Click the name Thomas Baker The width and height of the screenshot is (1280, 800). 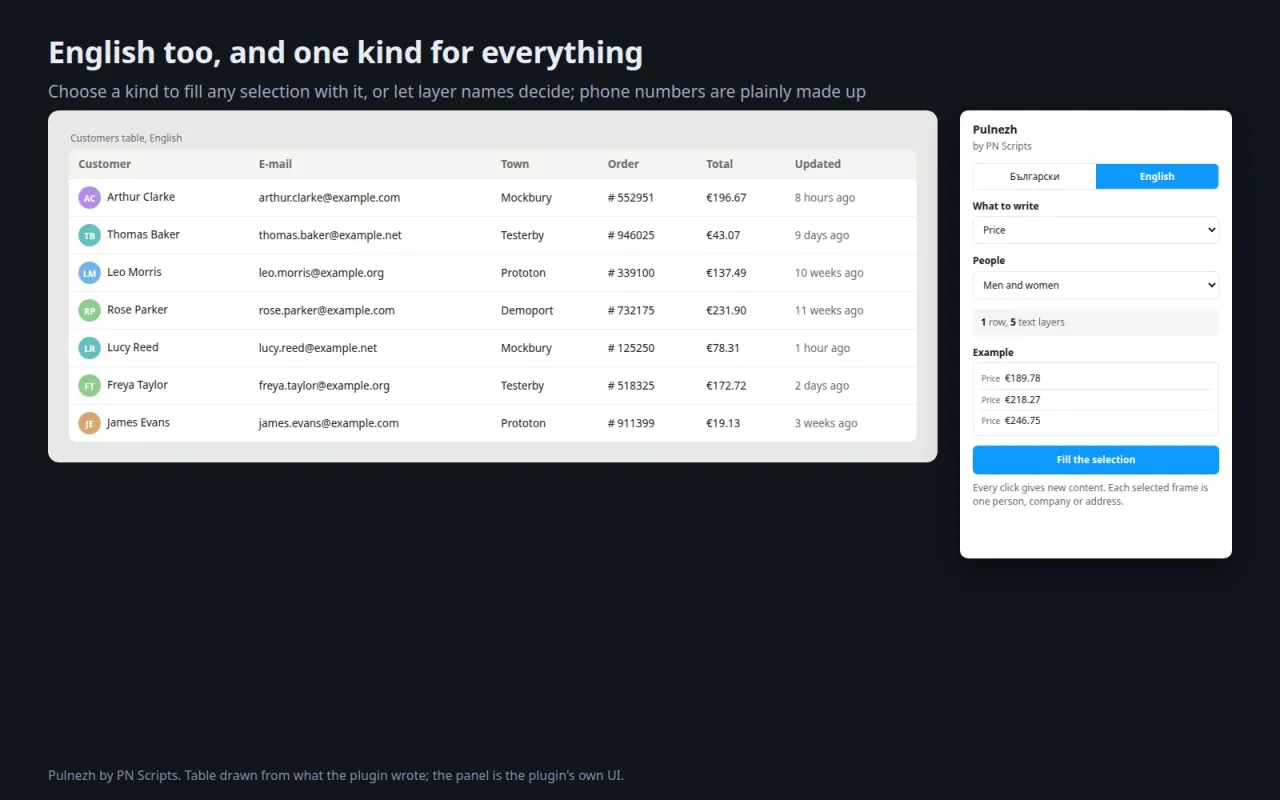click(143, 235)
